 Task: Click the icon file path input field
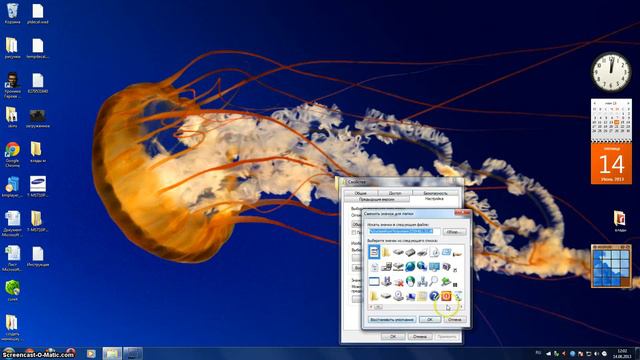click(404, 231)
